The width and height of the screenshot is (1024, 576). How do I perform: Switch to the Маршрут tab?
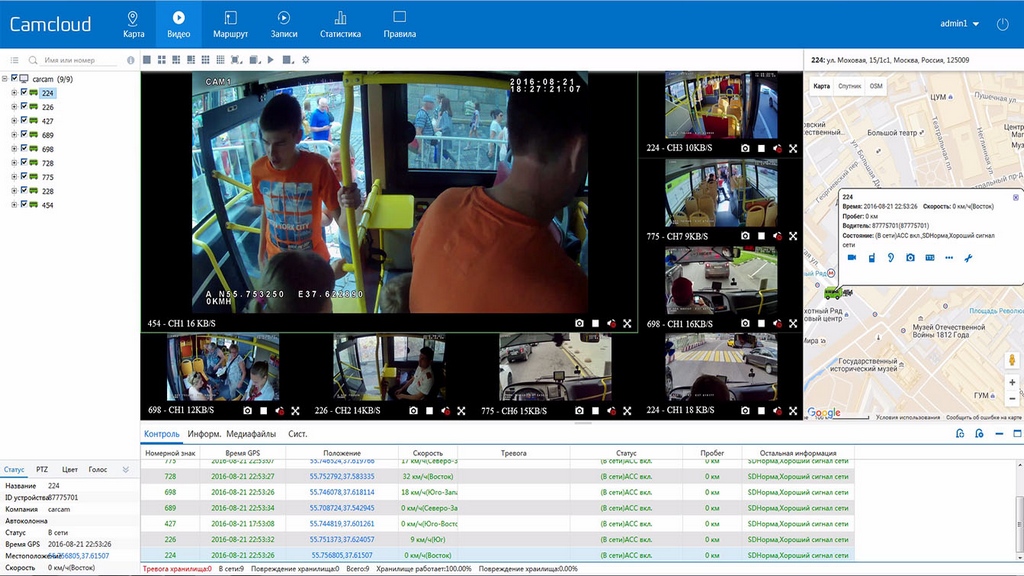click(230, 24)
